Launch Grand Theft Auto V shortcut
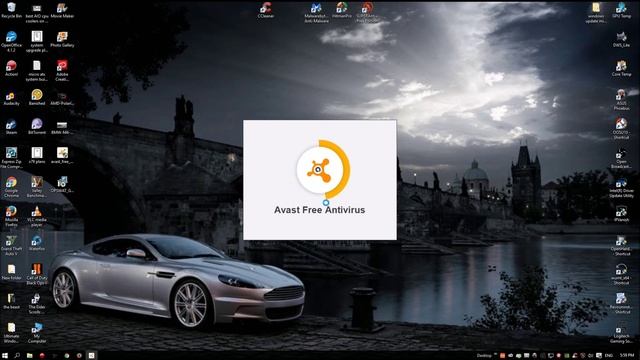 point(11,245)
